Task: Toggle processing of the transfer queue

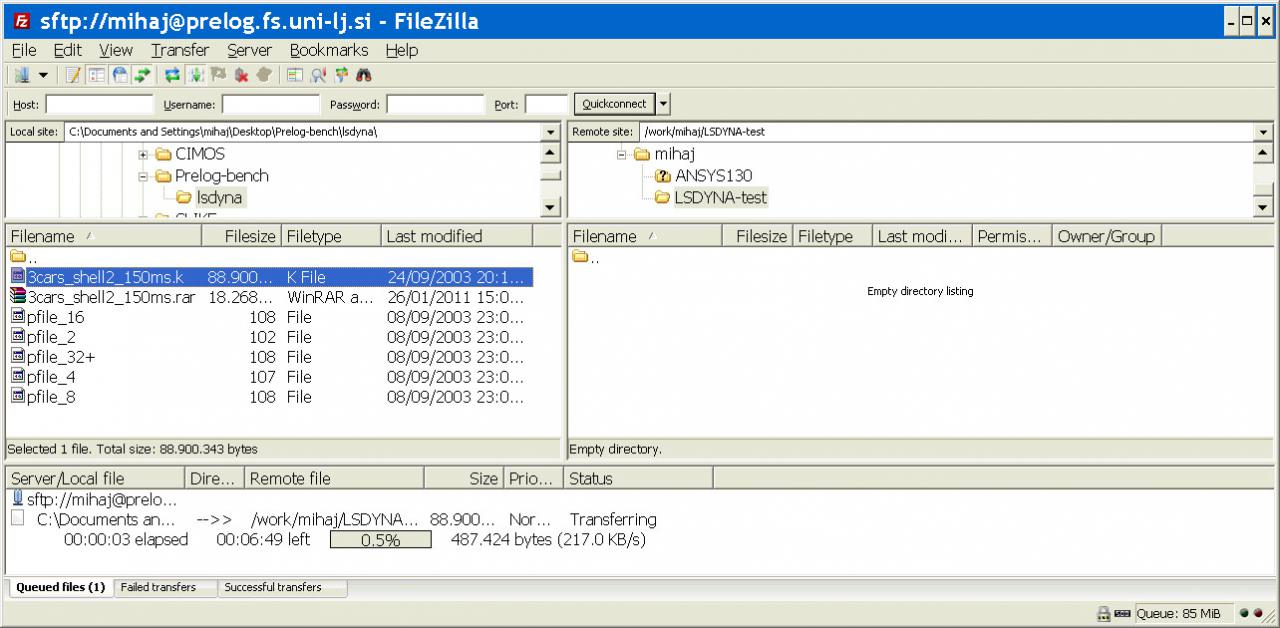Action: coord(194,75)
